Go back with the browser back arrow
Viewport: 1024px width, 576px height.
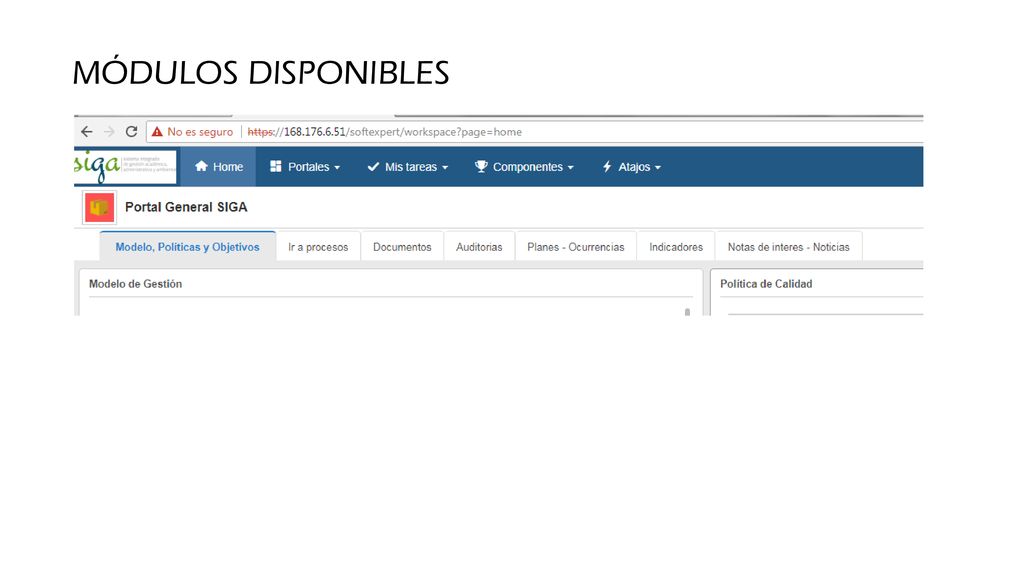point(86,132)
